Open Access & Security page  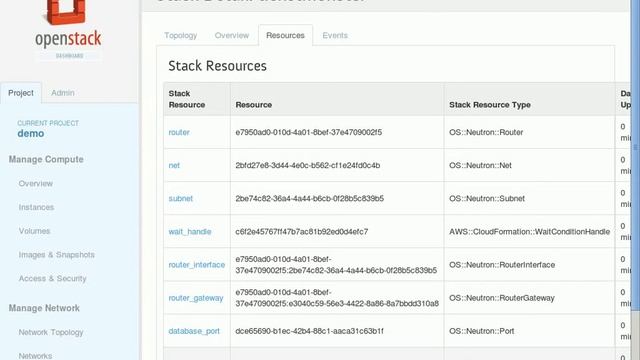[53, 278]
